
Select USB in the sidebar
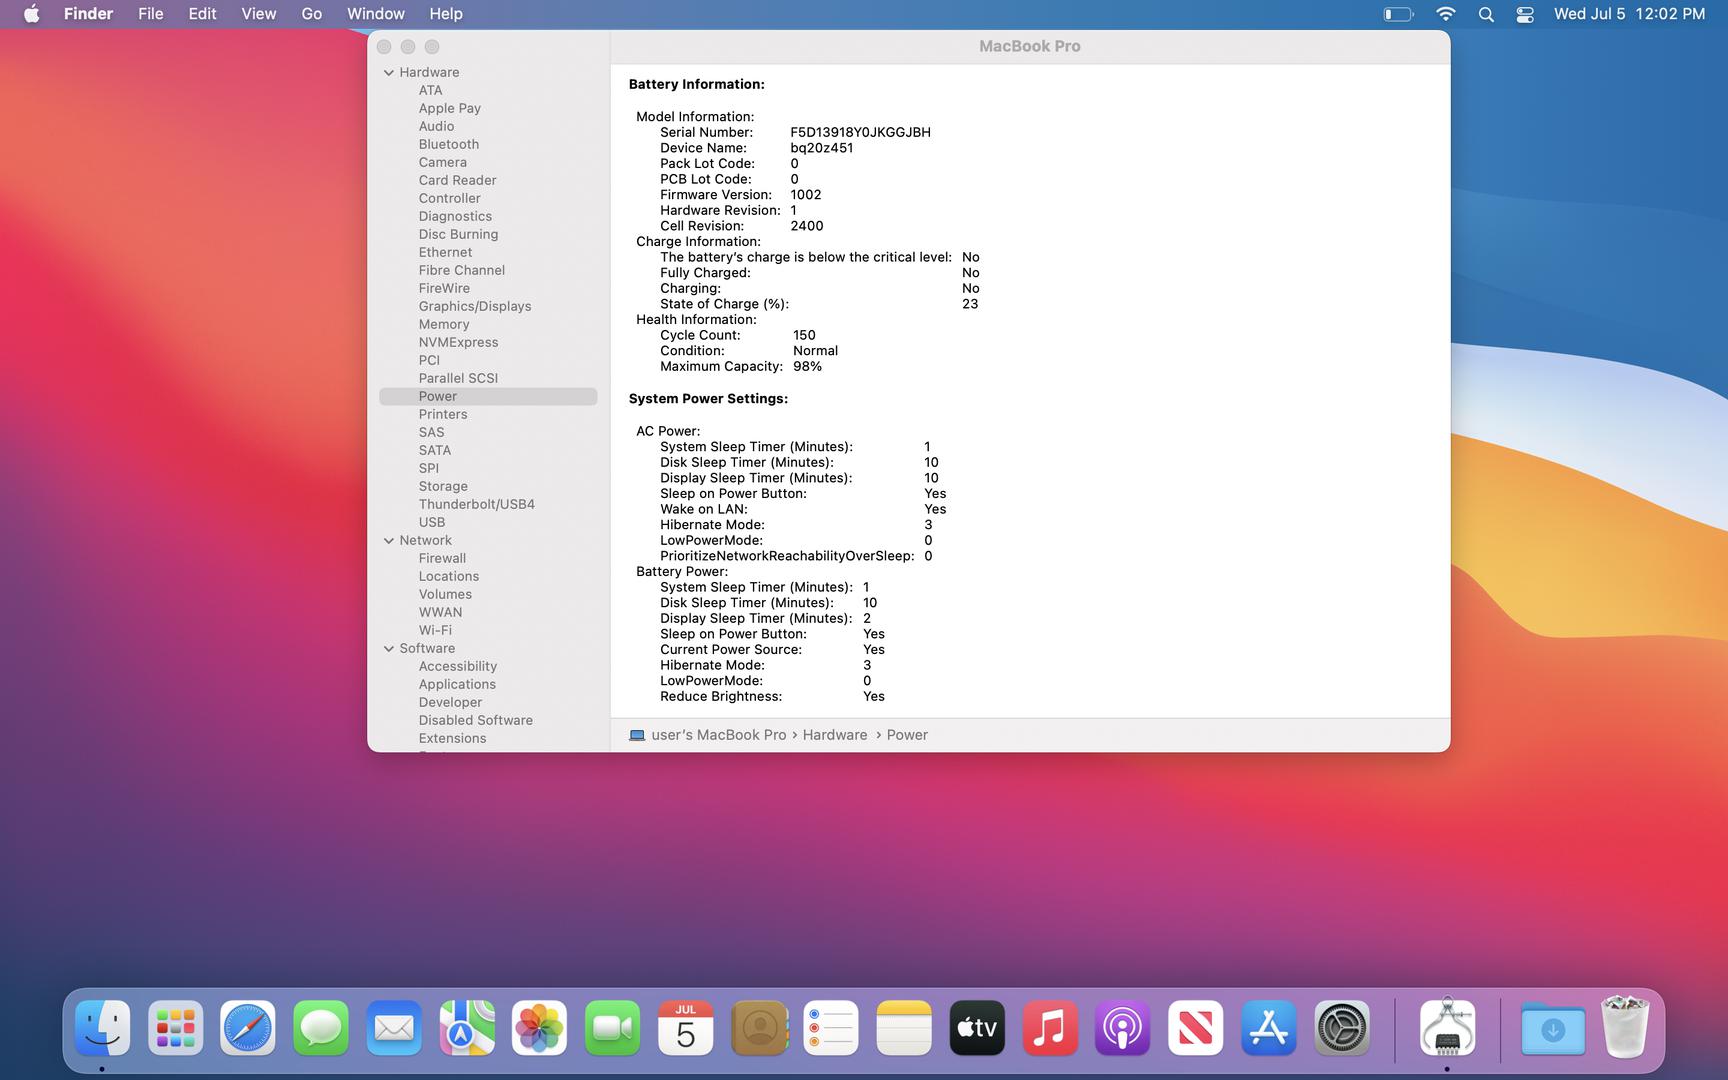(x=432, y=522)
